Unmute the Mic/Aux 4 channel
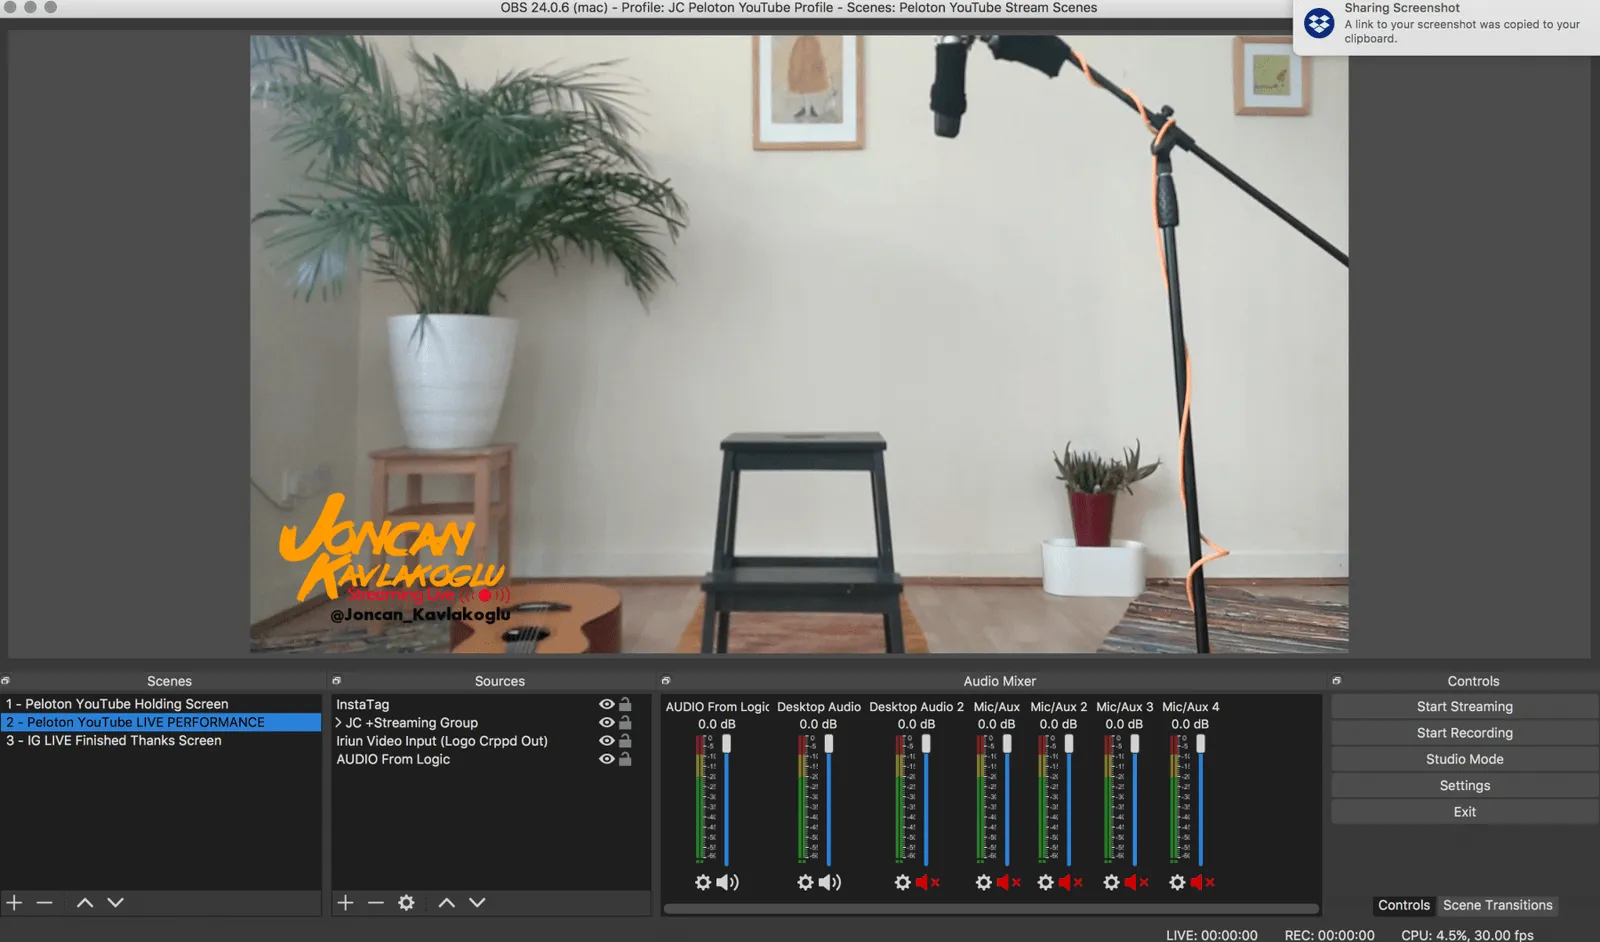Viewport: 1600px width, 942px height. [x=1202, y=882]
